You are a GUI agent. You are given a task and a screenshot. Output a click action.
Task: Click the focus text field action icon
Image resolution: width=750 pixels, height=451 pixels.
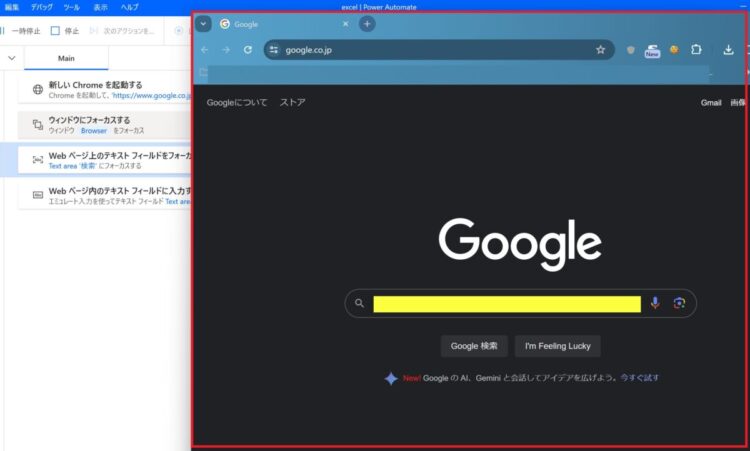click(x=38, y=160)
